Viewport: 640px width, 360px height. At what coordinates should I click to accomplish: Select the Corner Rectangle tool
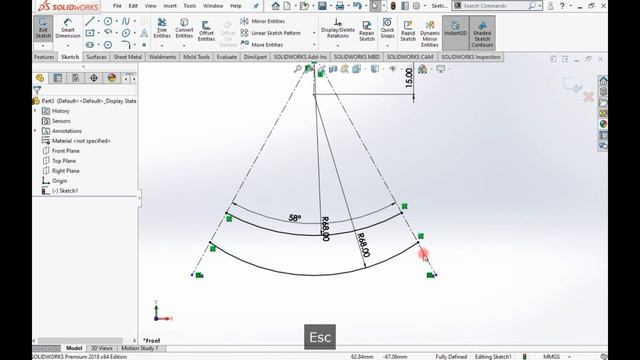pos(90,33)
